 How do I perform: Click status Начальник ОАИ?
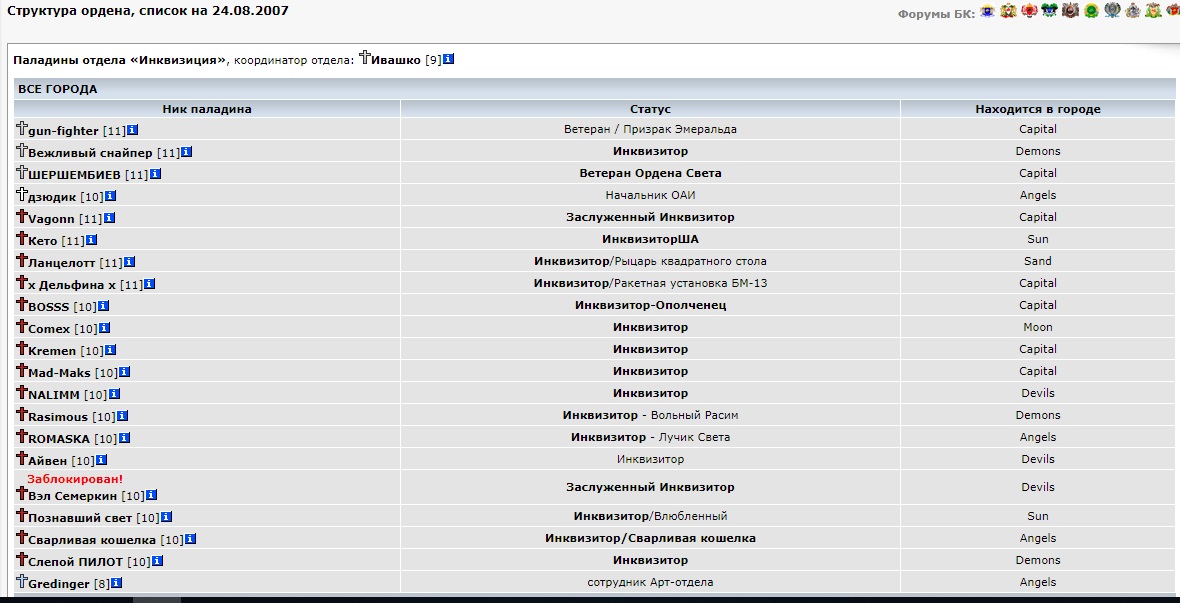tap(650, 195)
